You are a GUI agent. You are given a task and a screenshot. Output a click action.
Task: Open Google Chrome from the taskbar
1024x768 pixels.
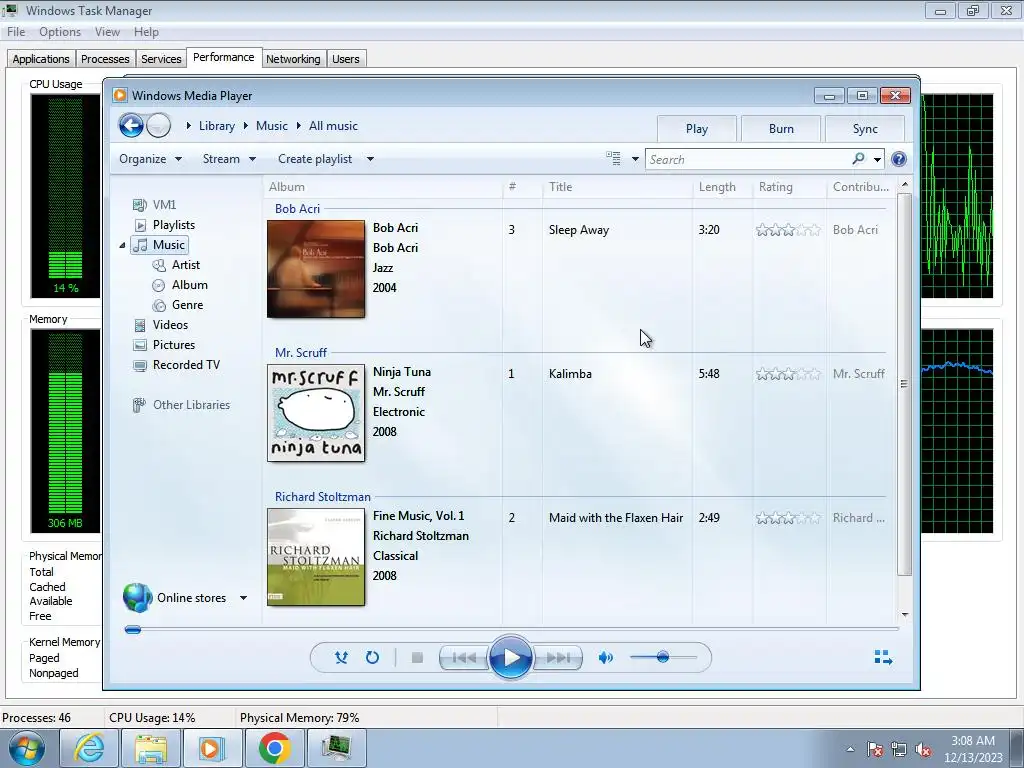coord(274,748)
